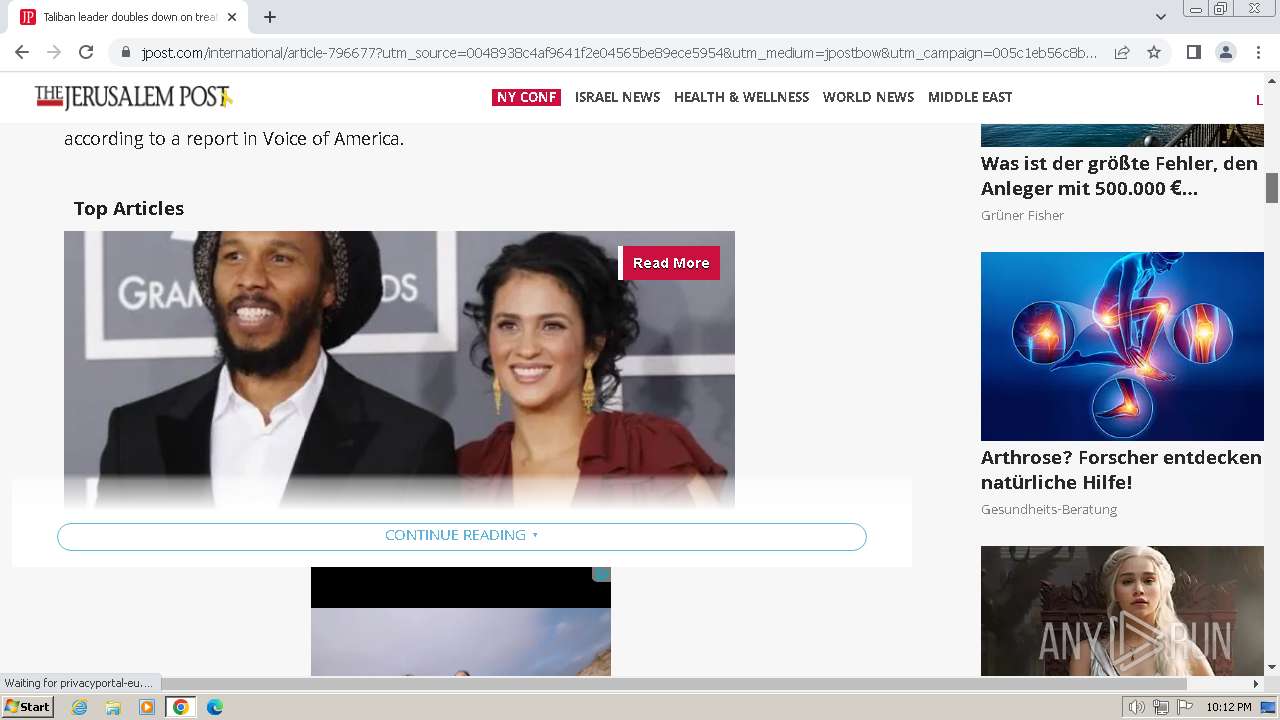
Task: Click the scroll-down arrow of page scrollbar
Action: (1272, 667)
